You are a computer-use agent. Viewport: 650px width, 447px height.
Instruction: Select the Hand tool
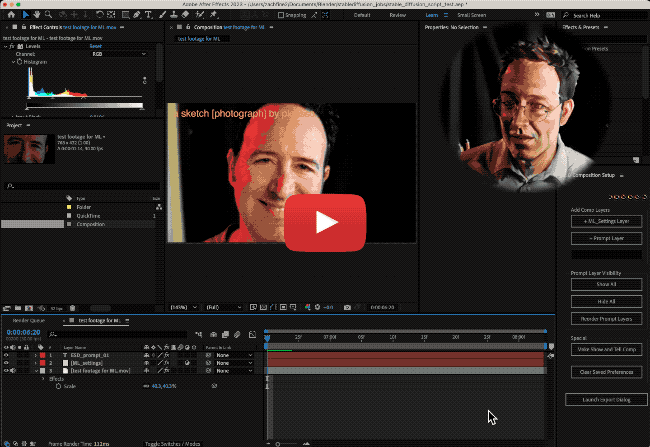point(37,15)
